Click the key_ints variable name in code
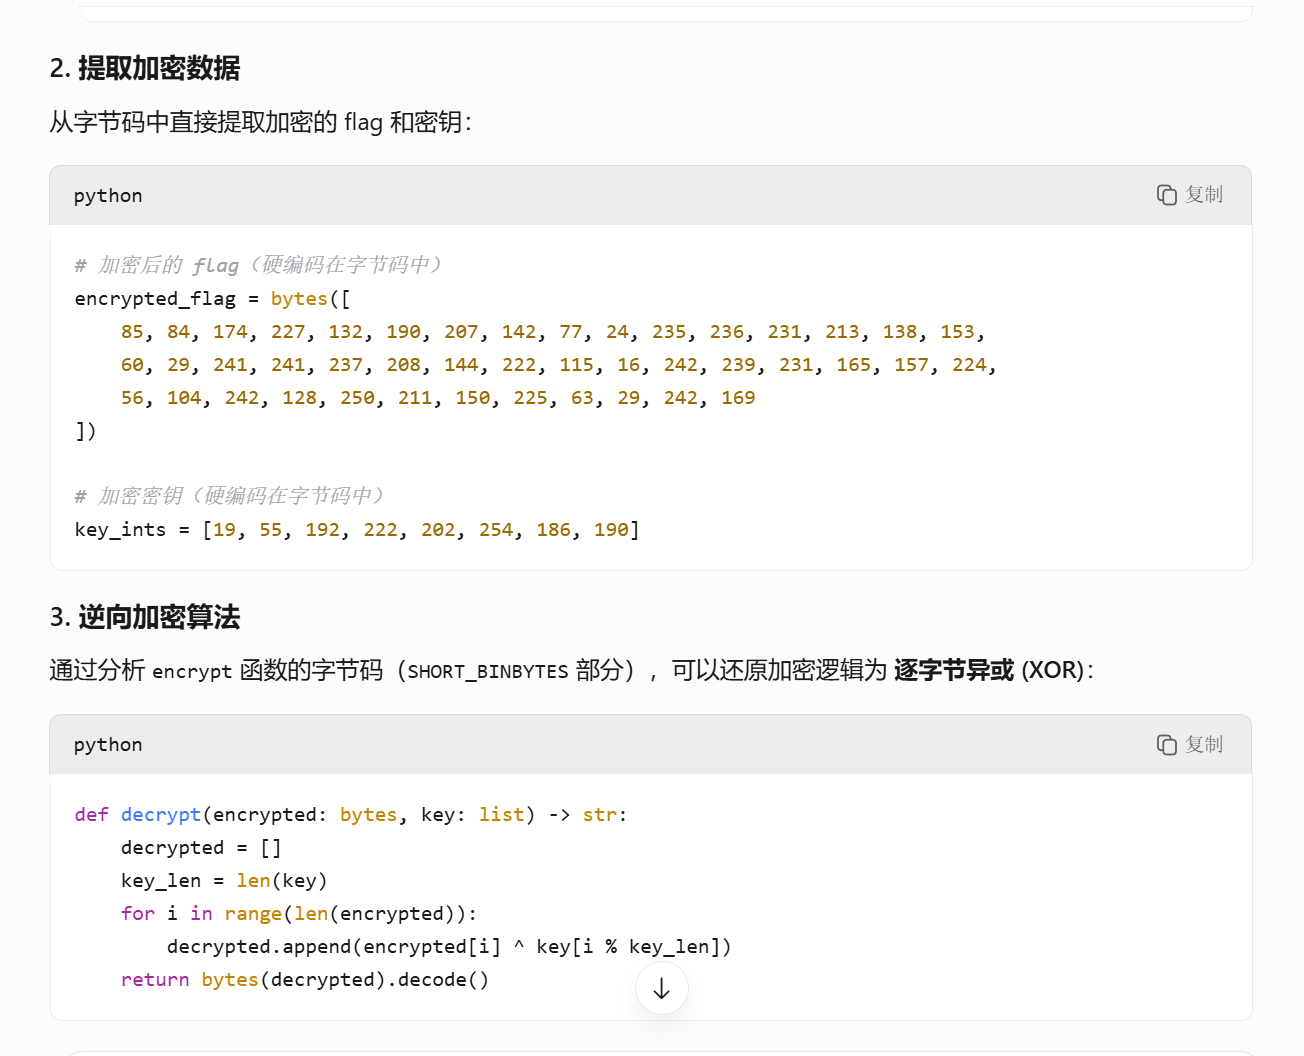Screen dimensions: 1304x1056 [120, 530]
